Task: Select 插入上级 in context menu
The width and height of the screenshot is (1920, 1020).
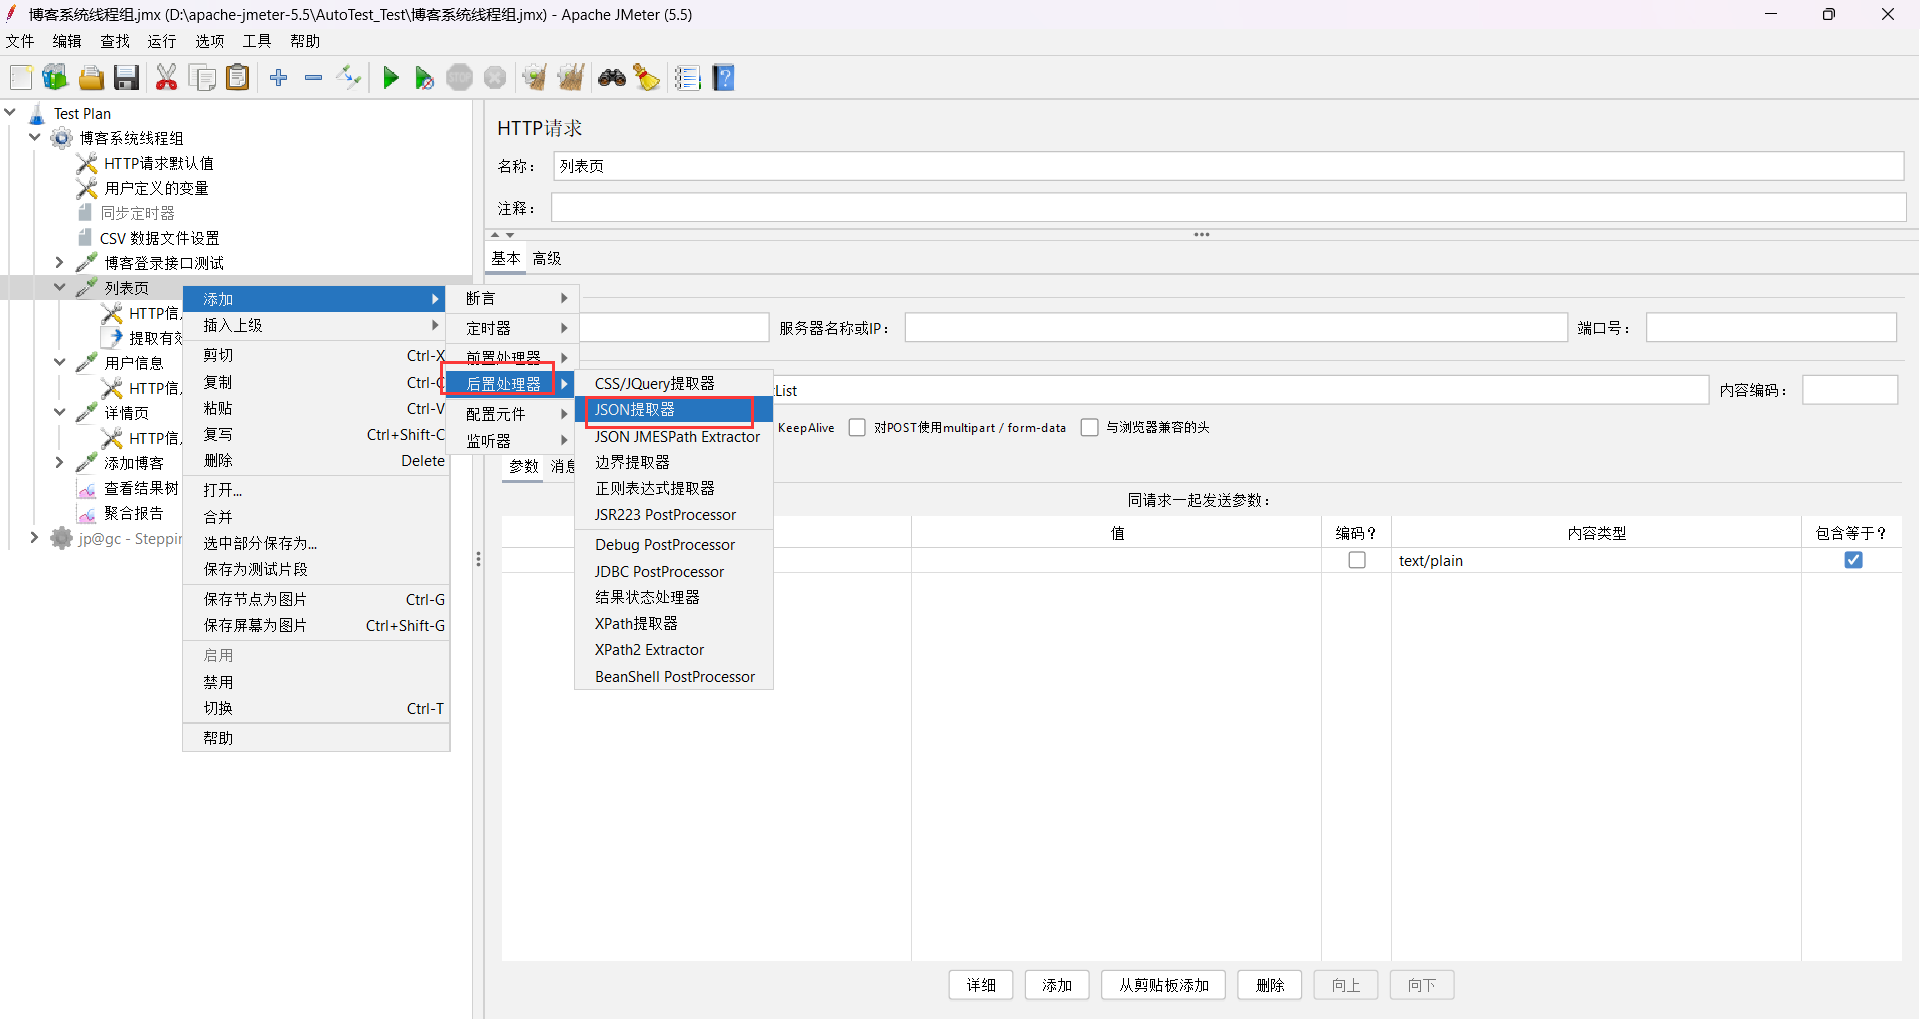Action: pos(316,326)
